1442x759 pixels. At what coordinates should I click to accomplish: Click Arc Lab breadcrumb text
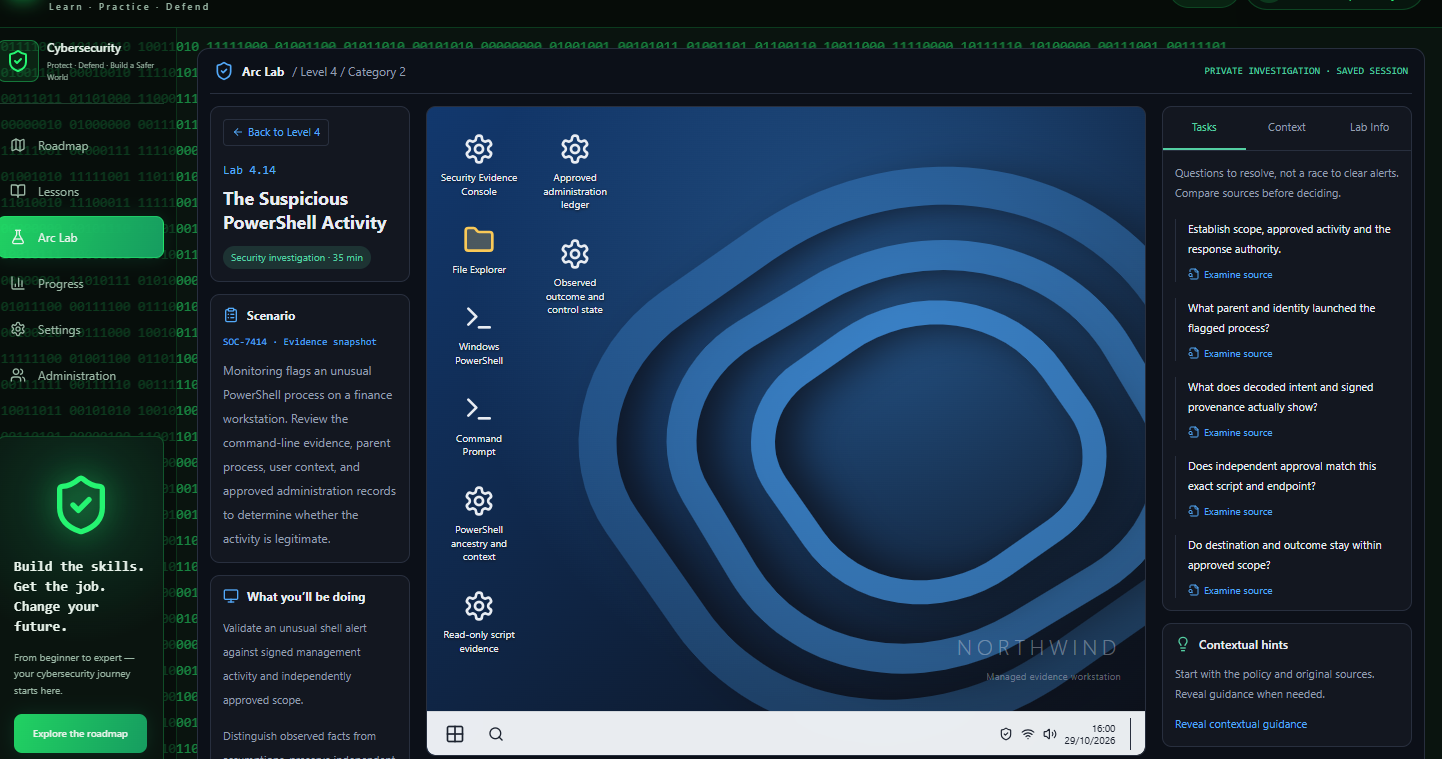point(263,72)
